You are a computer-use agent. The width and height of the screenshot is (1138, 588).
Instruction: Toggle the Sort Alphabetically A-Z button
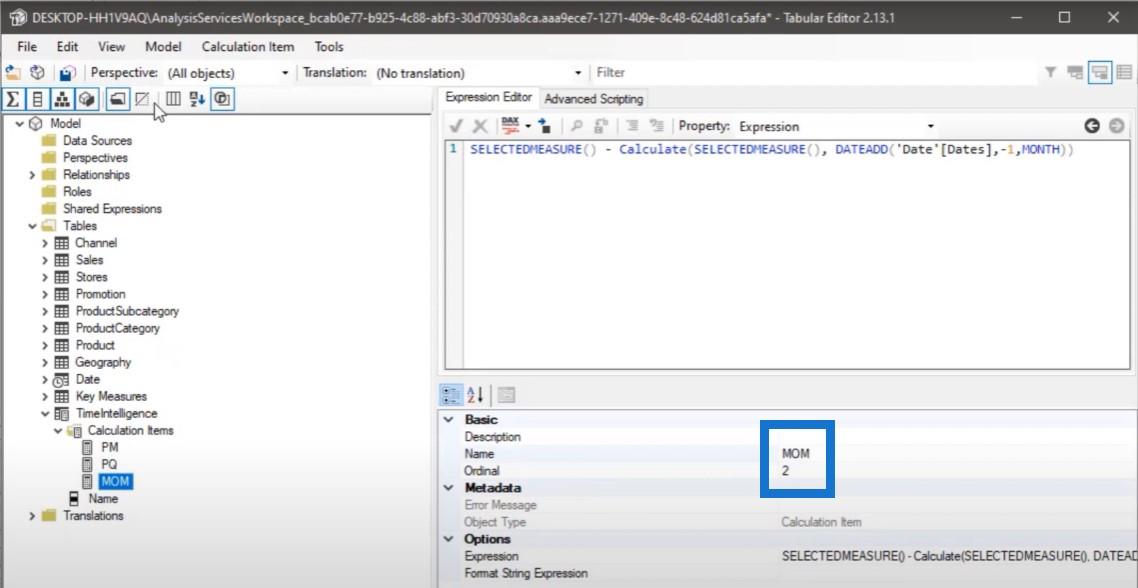tap(197, 99)
